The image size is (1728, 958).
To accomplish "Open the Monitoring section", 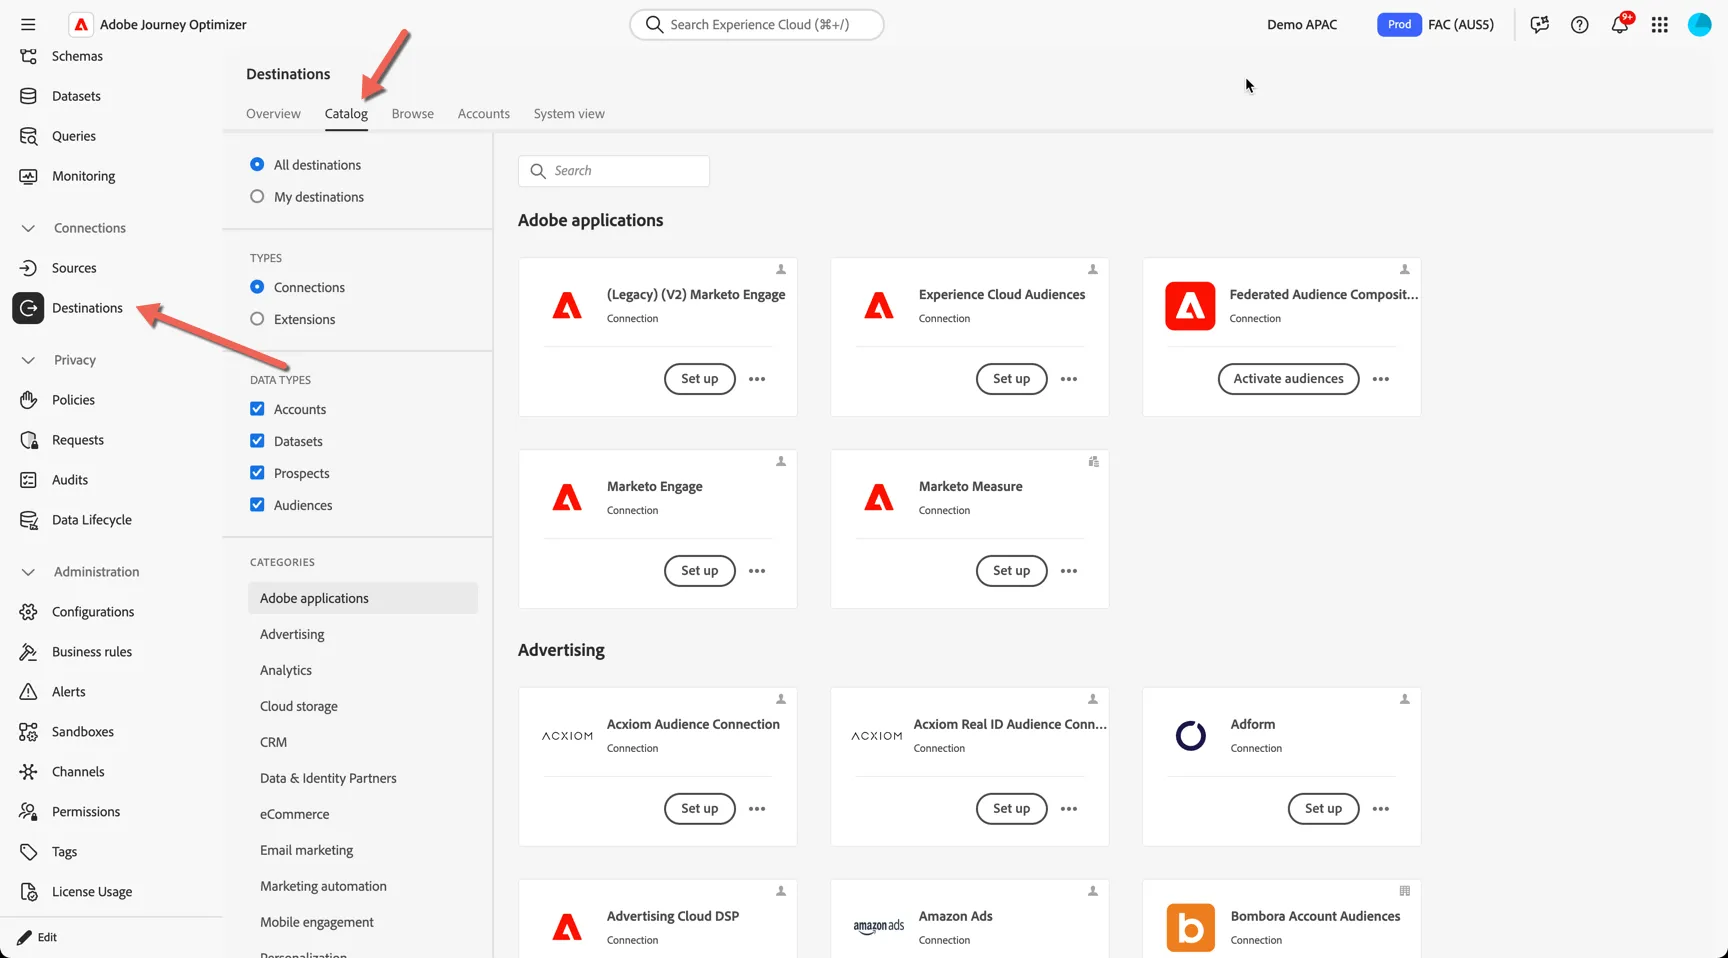I will (83, 176).
